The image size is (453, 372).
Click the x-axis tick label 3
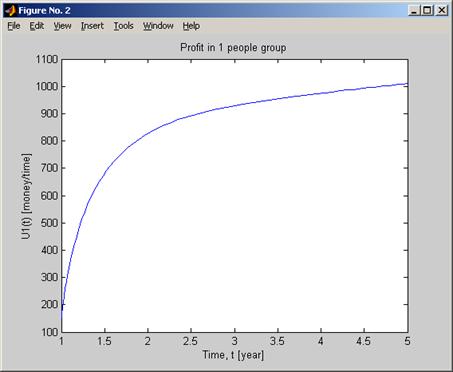coord(235,341)
